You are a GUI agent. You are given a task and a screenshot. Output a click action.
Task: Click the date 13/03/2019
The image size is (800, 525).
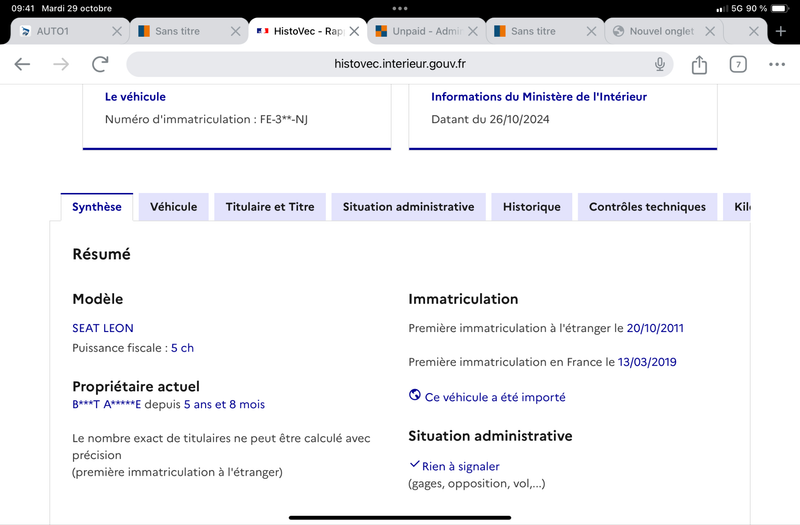647,362
